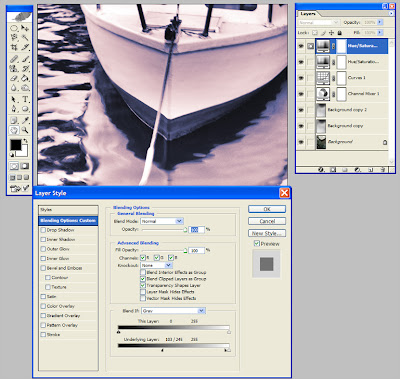Select the Path Selection arrow tool
The width and height of the screenshot is (400, 379).
pos(14,99)
